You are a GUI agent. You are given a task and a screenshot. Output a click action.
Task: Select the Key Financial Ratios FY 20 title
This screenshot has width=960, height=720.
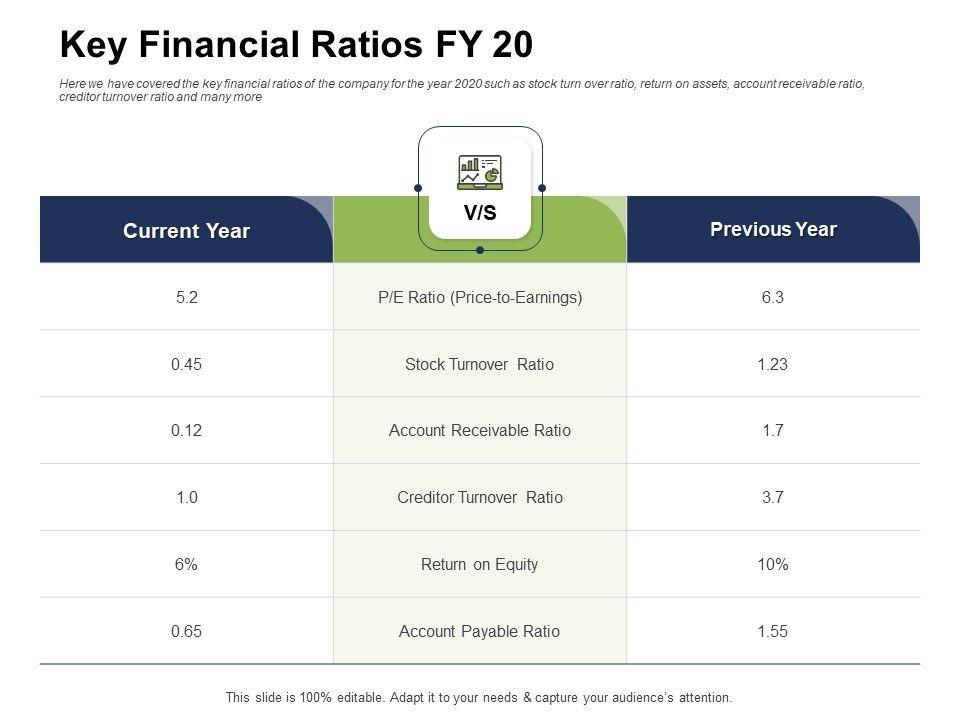[296, 45]
